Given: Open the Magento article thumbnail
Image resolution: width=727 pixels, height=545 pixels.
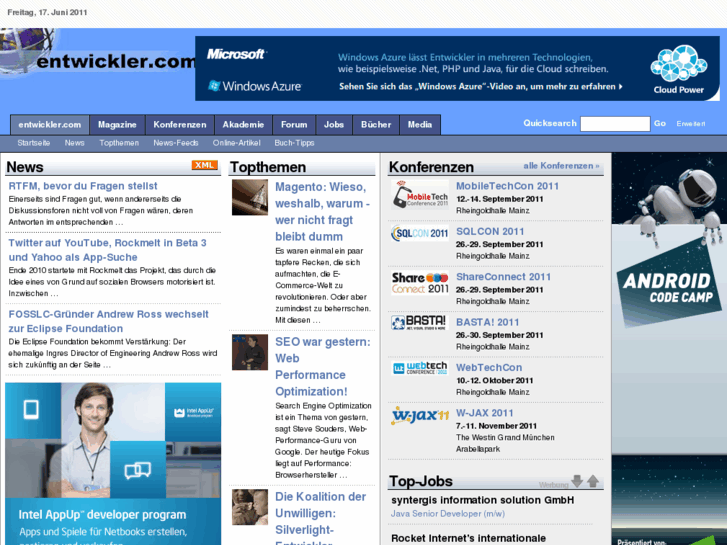Looking at the screenshot, I should coord(250,198).
